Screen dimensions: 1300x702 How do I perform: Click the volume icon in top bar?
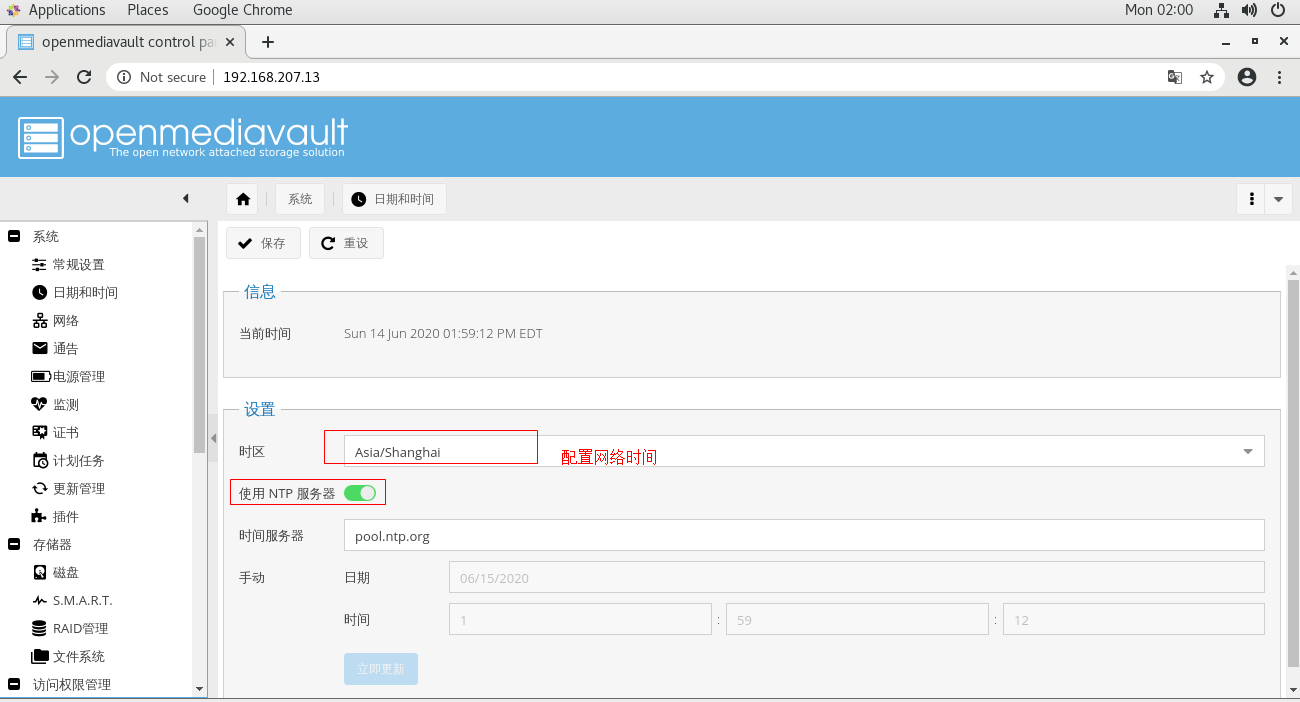[1249, 10]
